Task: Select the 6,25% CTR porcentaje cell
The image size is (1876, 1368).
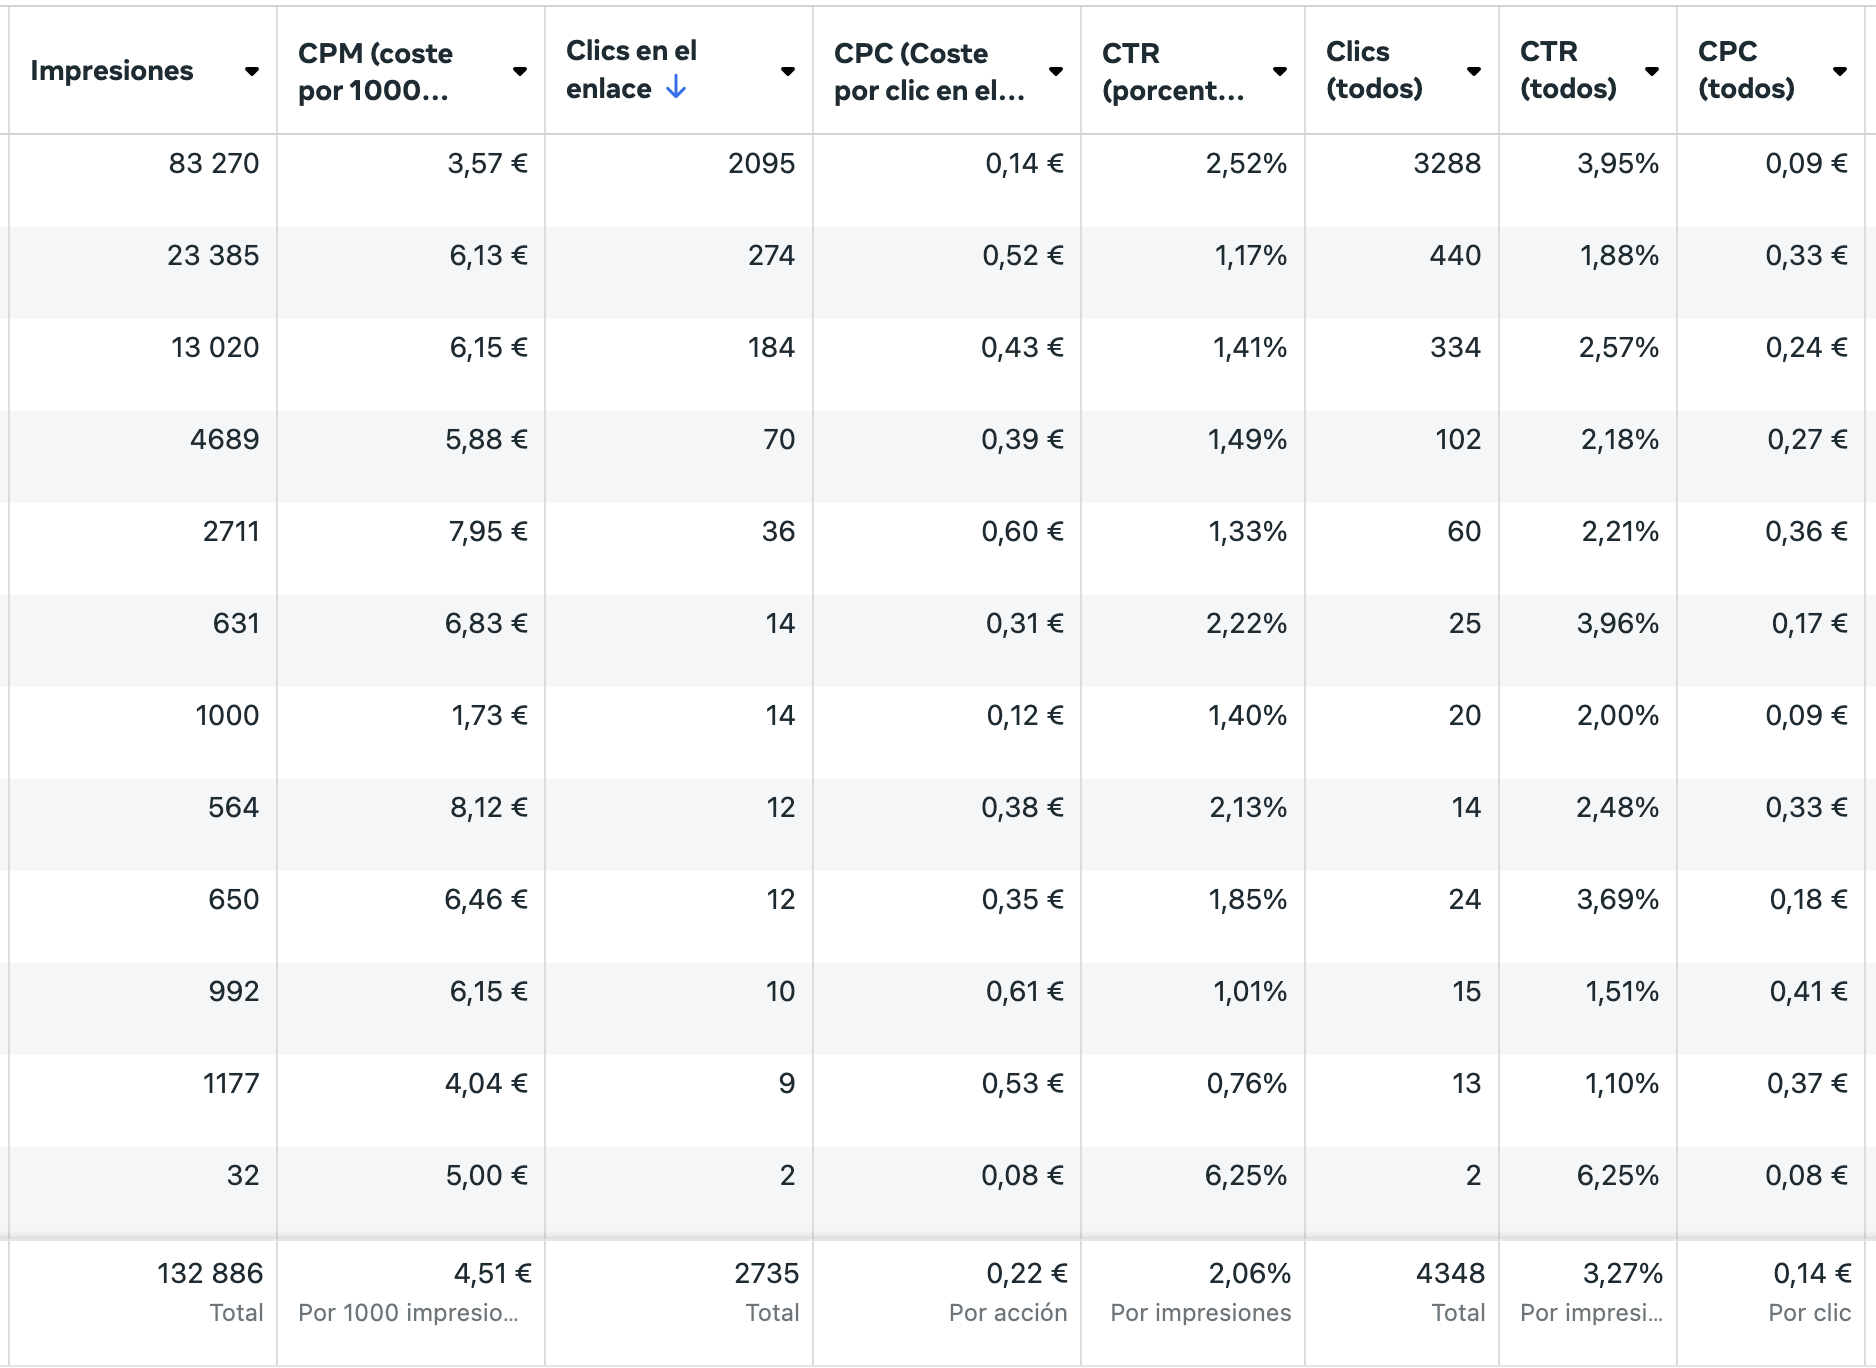Action: click(1246, 1176)
